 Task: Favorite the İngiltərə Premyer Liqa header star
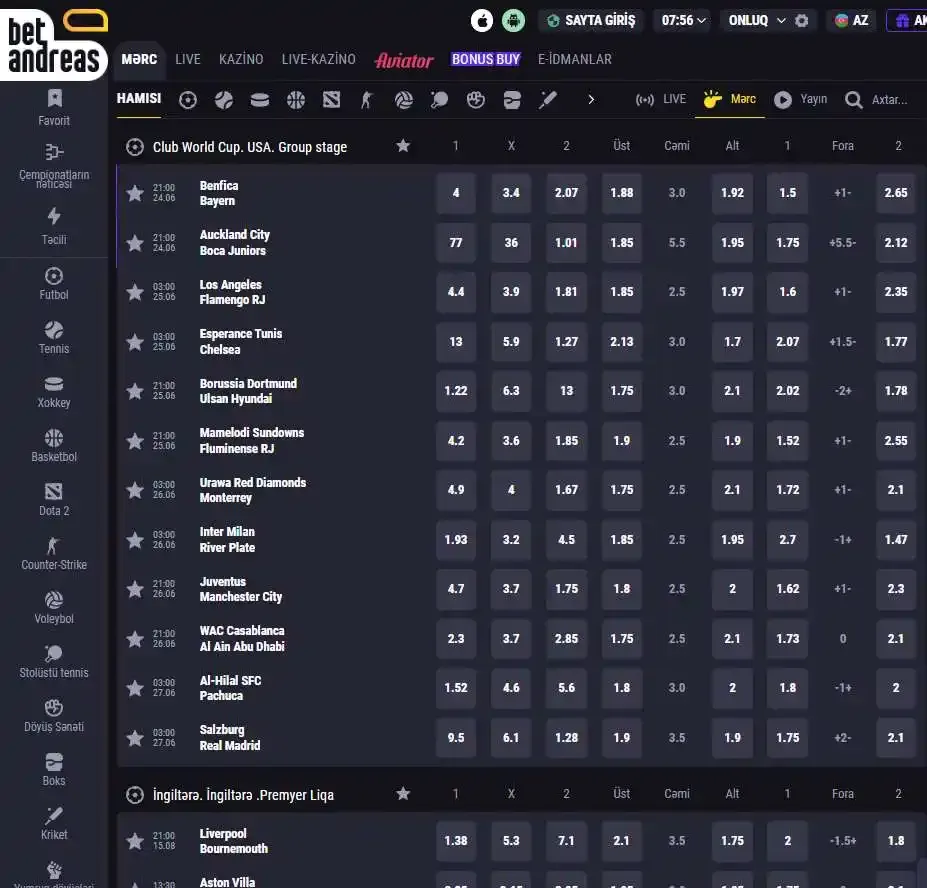coord(403,793)
